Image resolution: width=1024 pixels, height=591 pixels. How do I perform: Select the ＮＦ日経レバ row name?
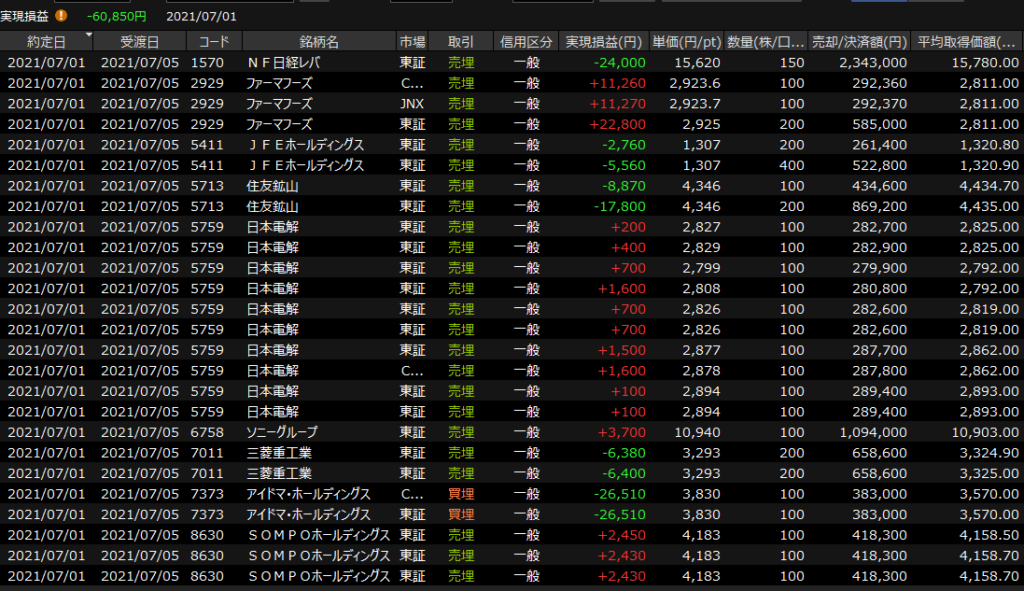283,62
